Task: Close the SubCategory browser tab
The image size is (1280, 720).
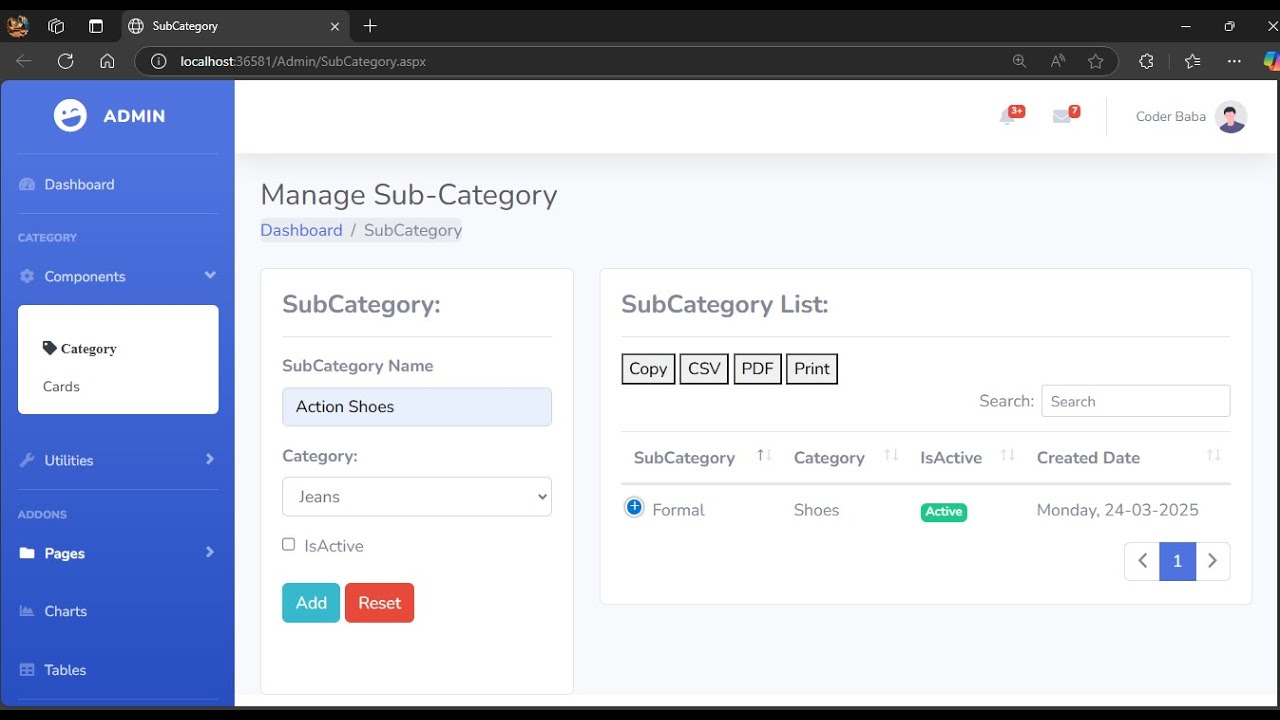Action: click(335, 26)
